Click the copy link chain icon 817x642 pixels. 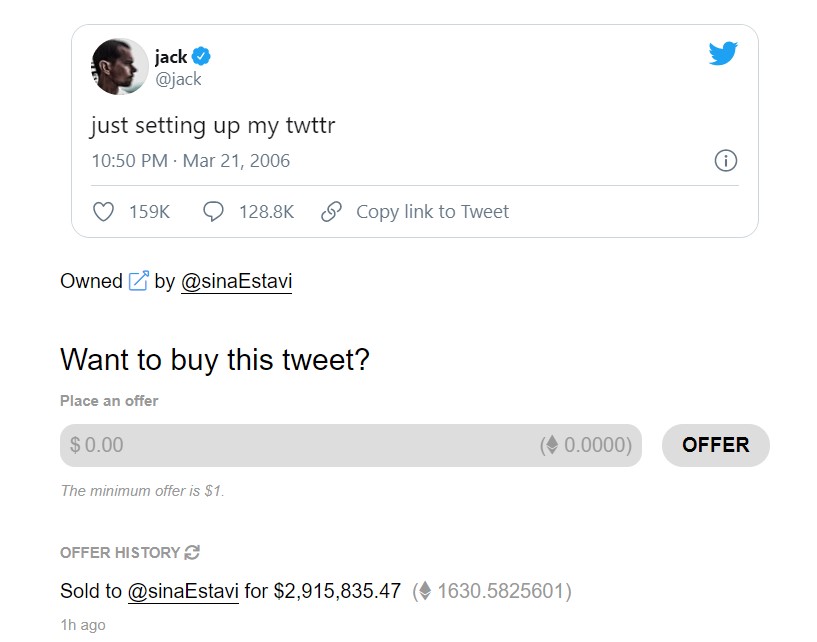tap(331, 211)
